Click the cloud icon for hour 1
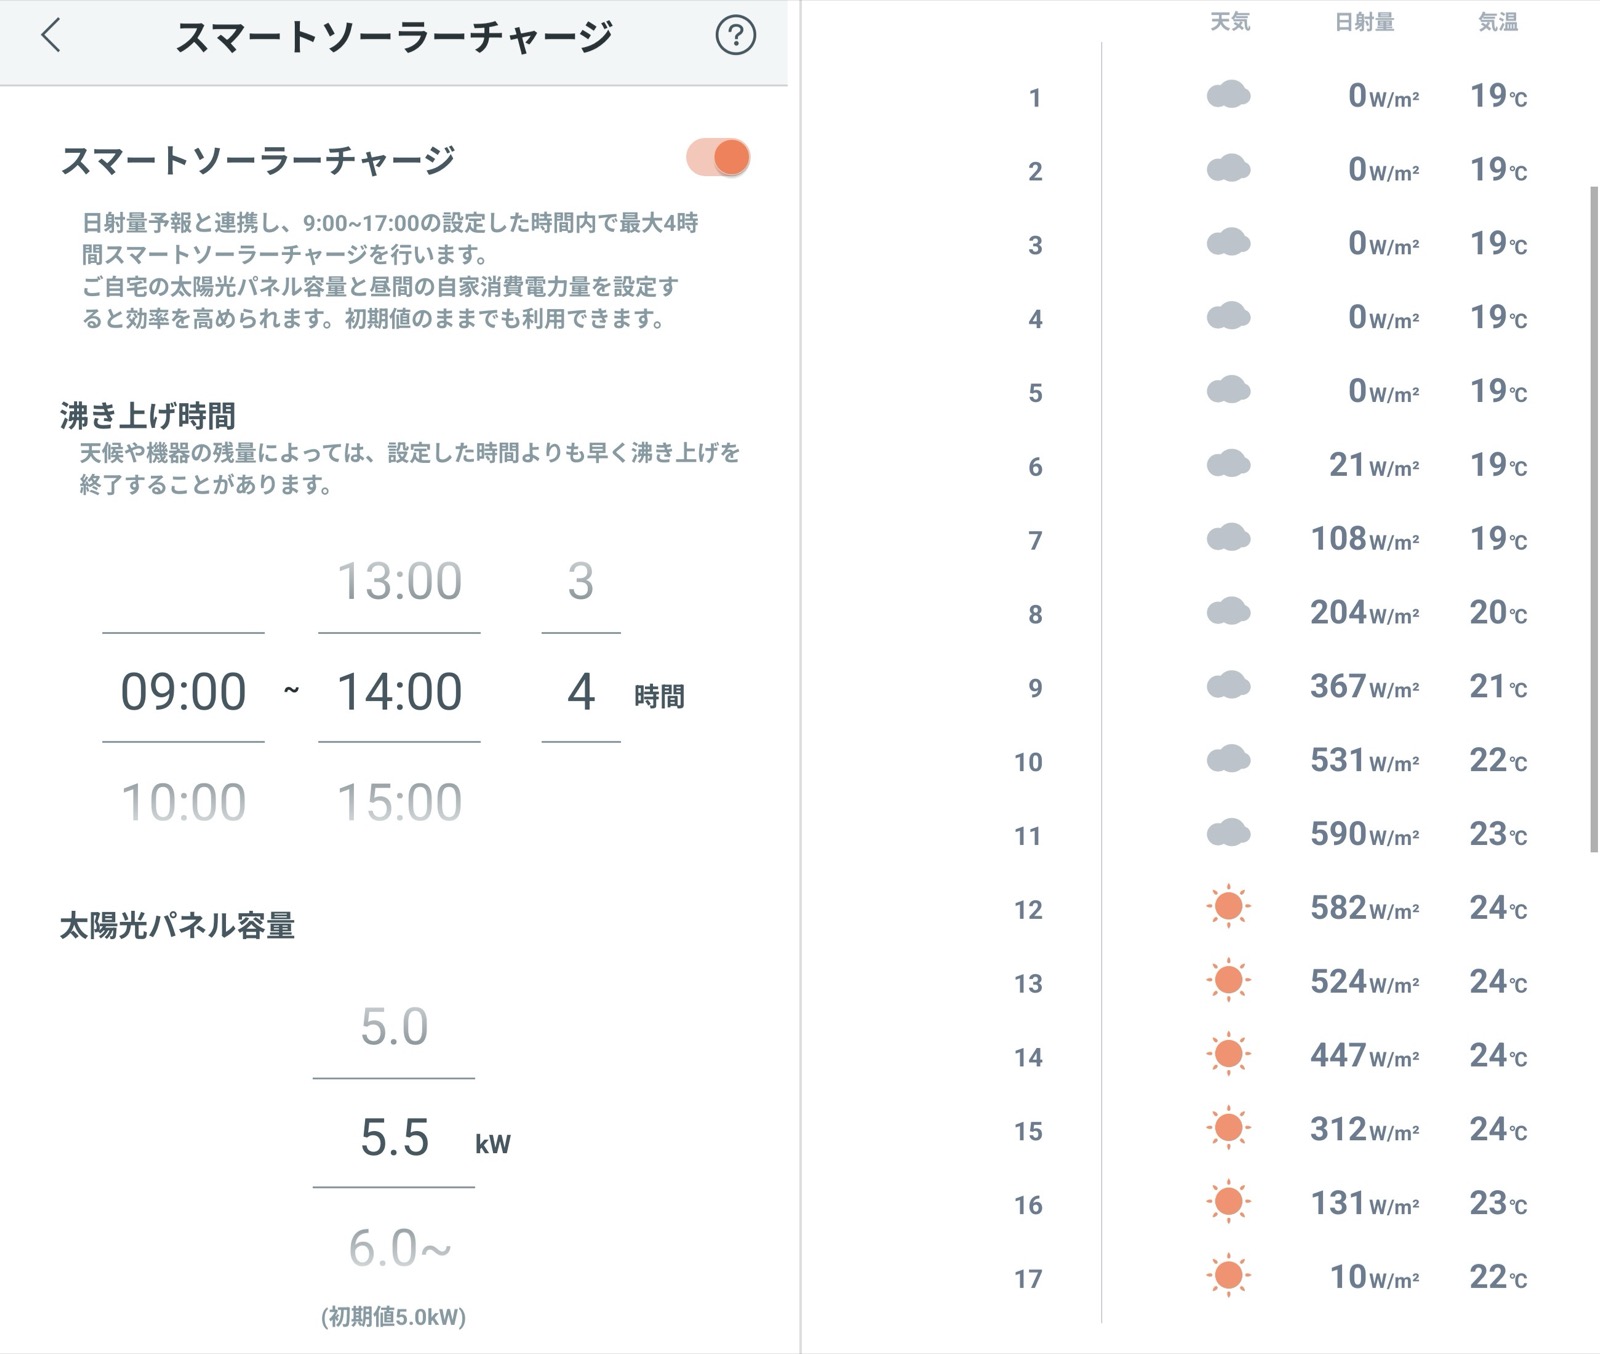 click(1229, 95)
